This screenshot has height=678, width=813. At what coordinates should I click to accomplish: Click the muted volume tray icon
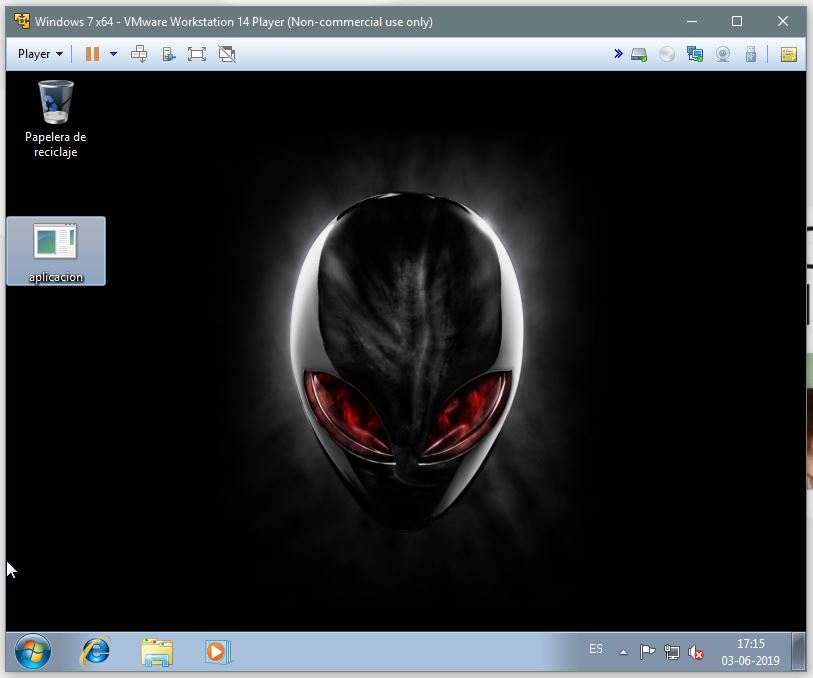click(x=695, y=652)
